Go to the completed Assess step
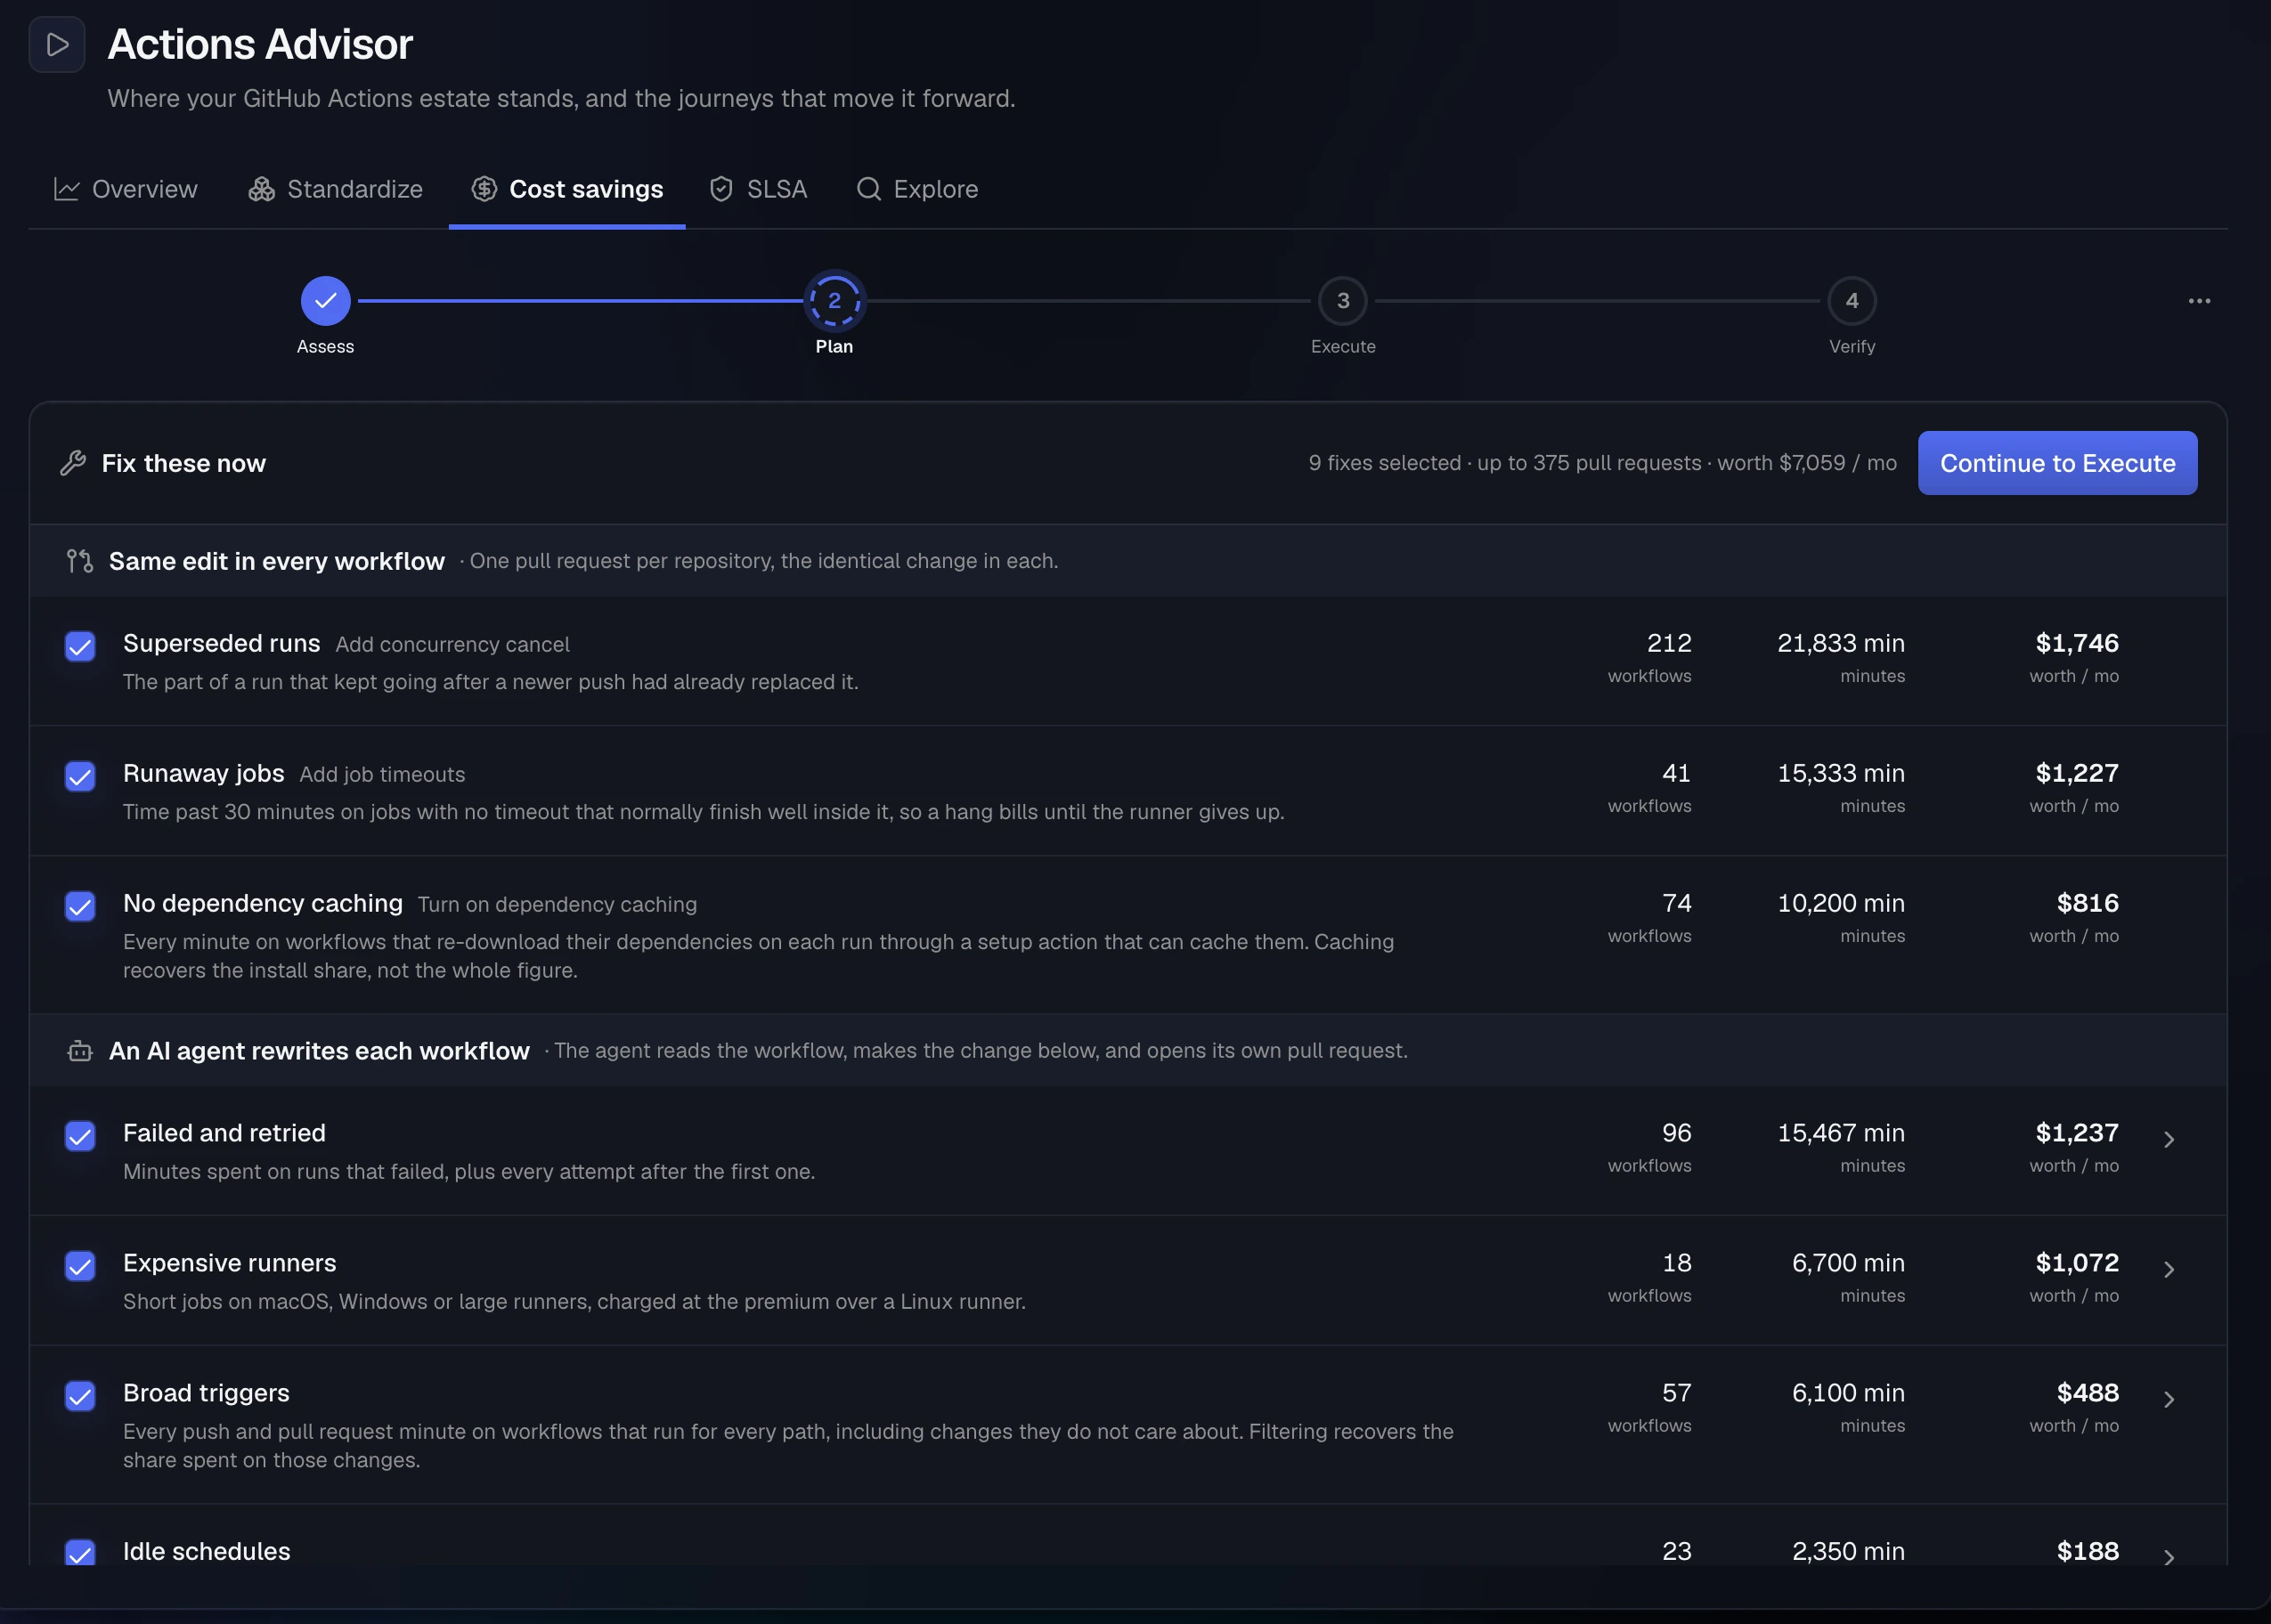2271x1624 pixels. tap(326, 301)
